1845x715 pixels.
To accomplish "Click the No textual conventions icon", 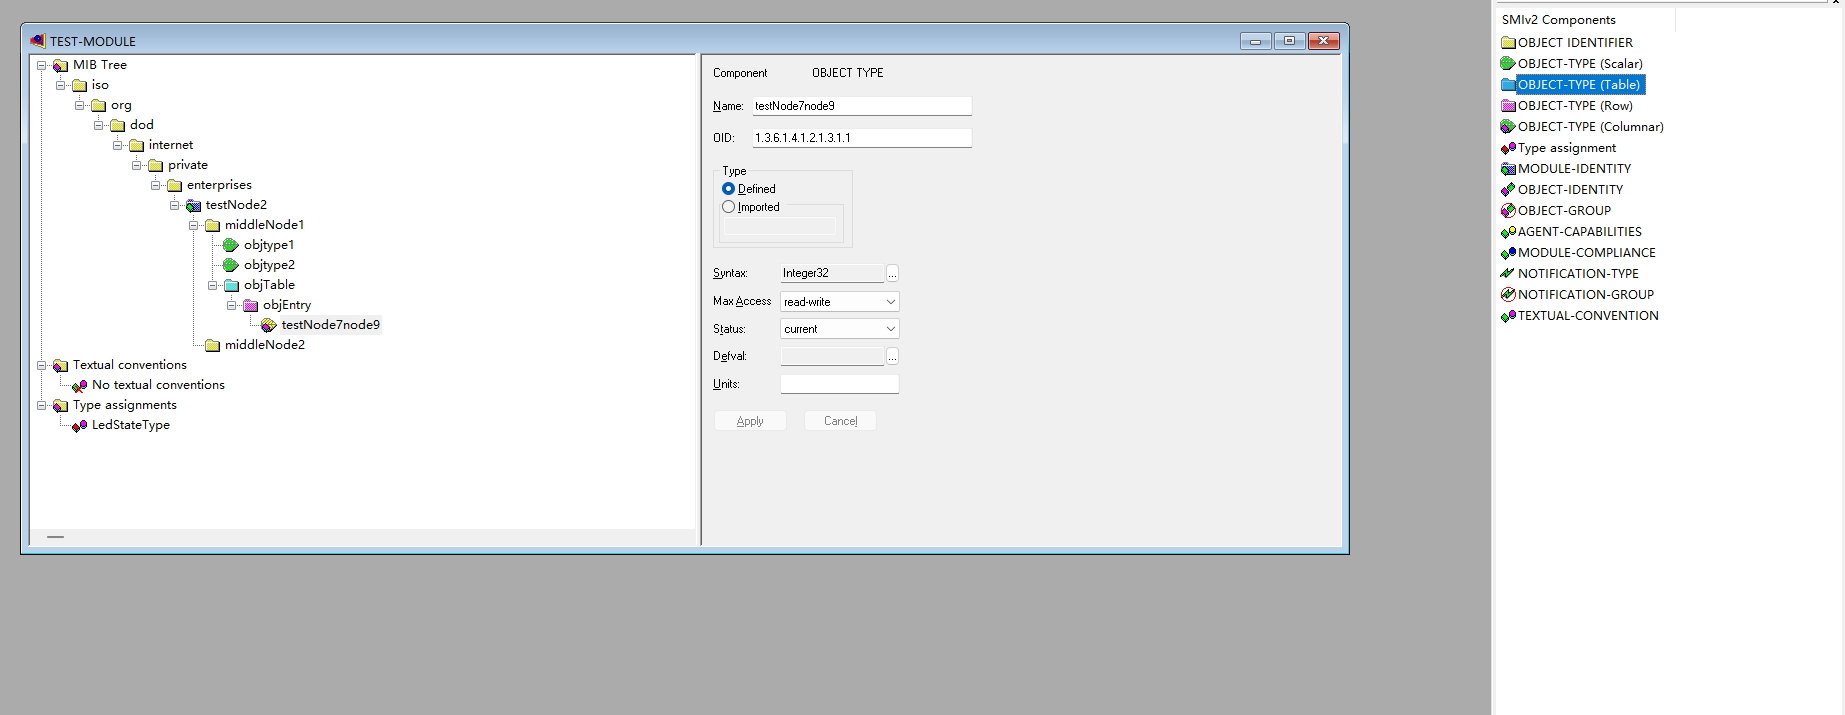I will tap(79, 385).
